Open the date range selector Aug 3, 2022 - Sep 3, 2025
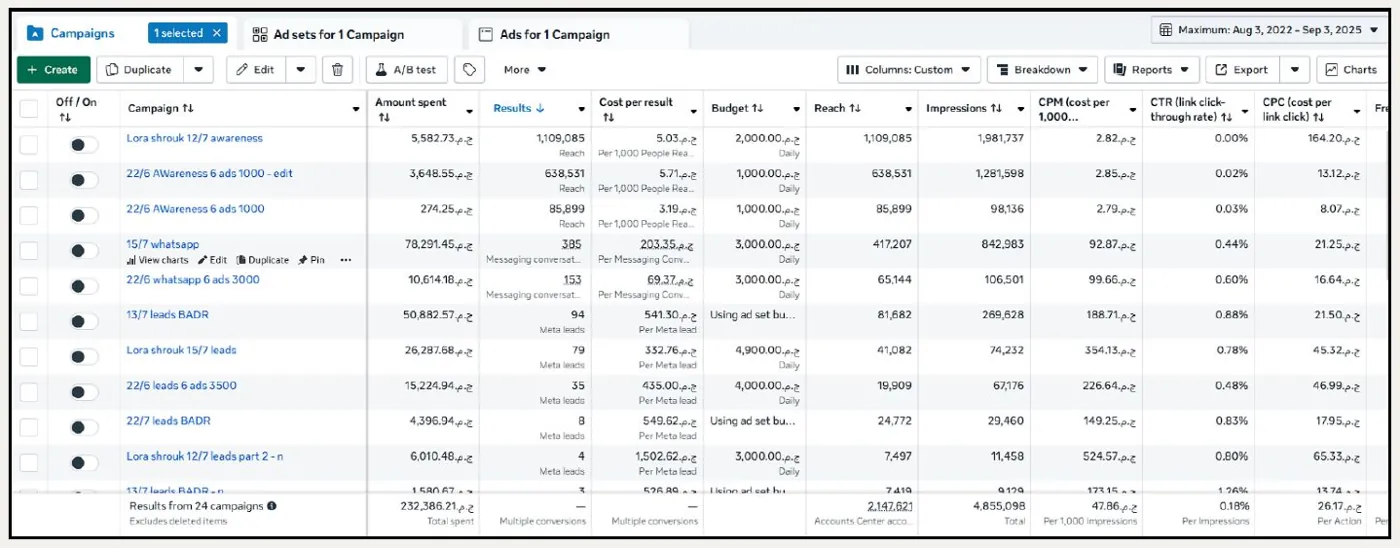 tap(1269, 30)
